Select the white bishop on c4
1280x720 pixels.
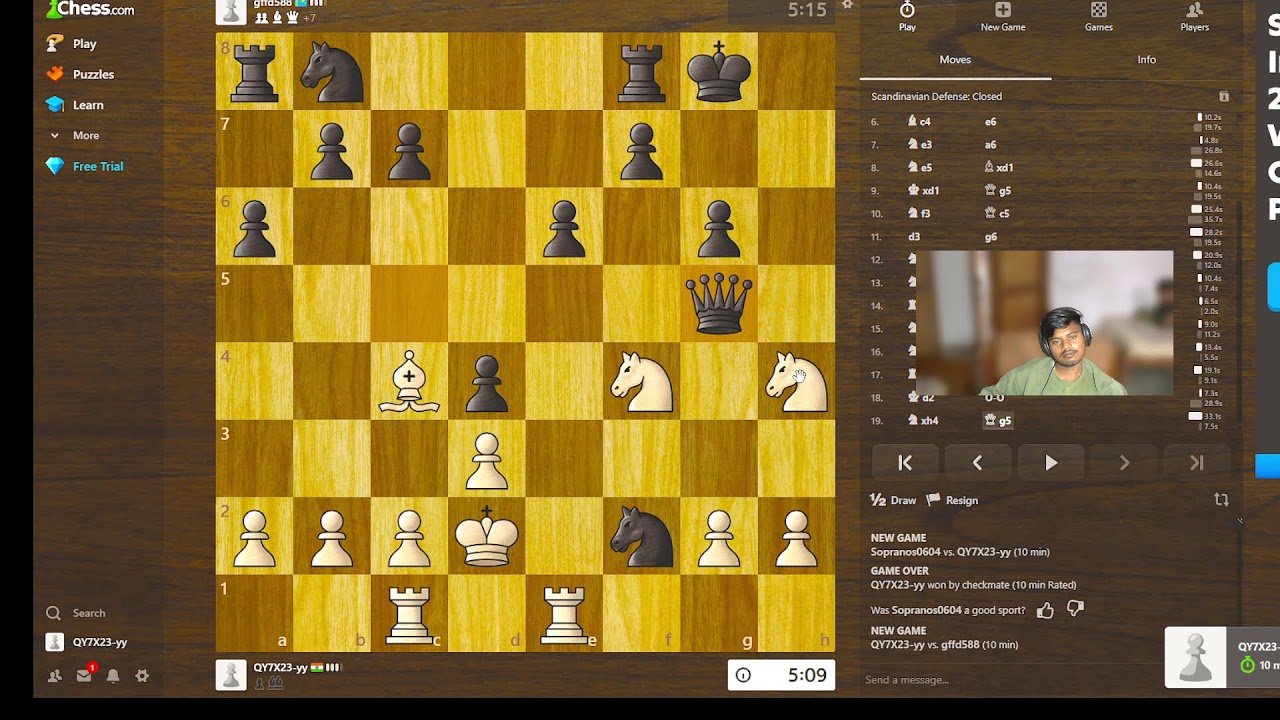coord(410,382)
